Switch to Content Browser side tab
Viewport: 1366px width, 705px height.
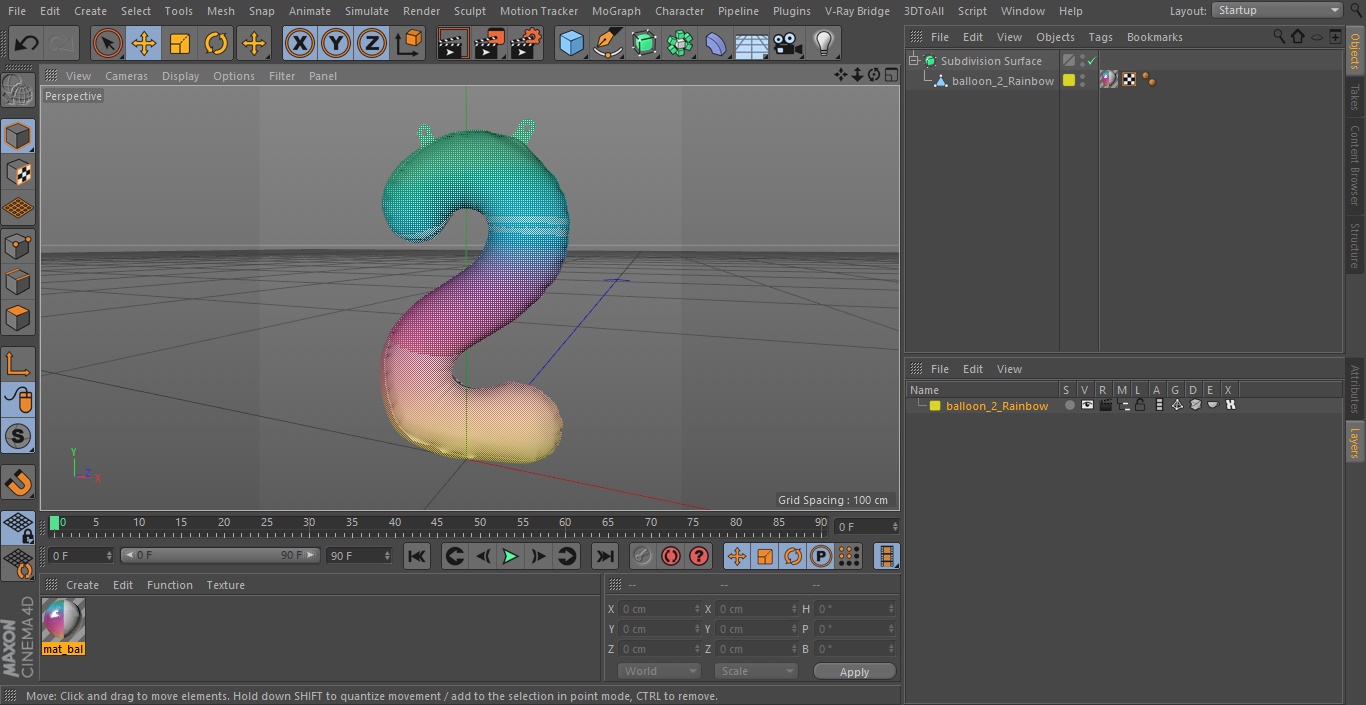[1355, 165]
